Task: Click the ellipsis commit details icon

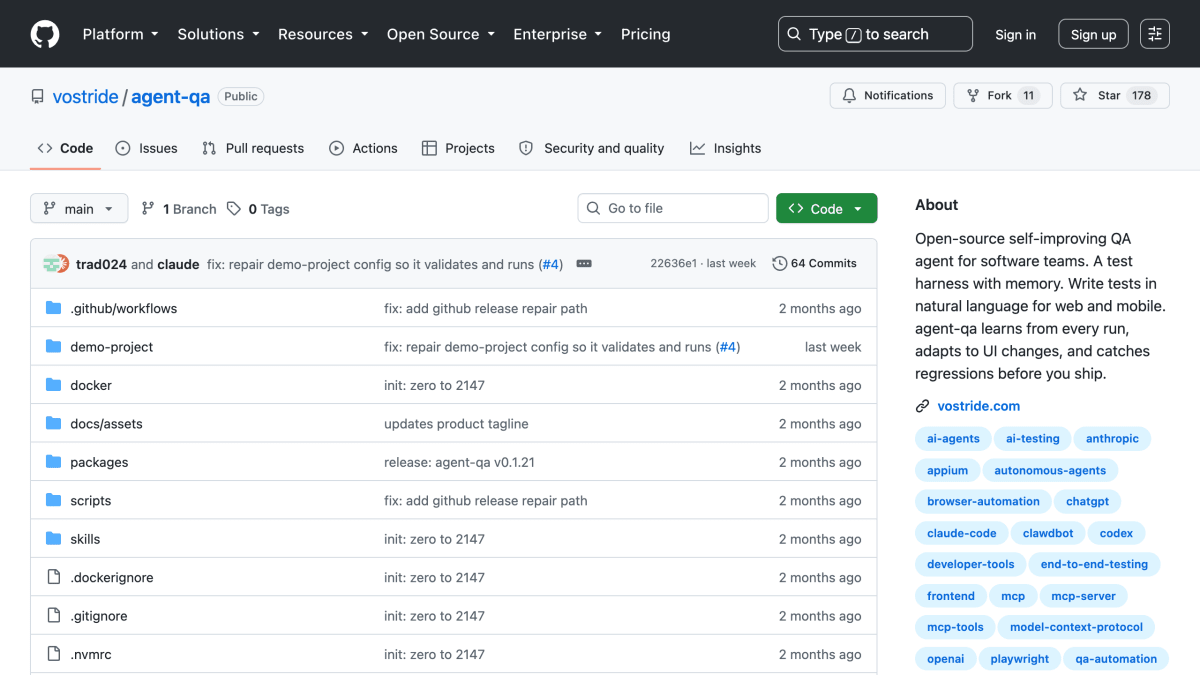Action: click(x=584, y=264)
